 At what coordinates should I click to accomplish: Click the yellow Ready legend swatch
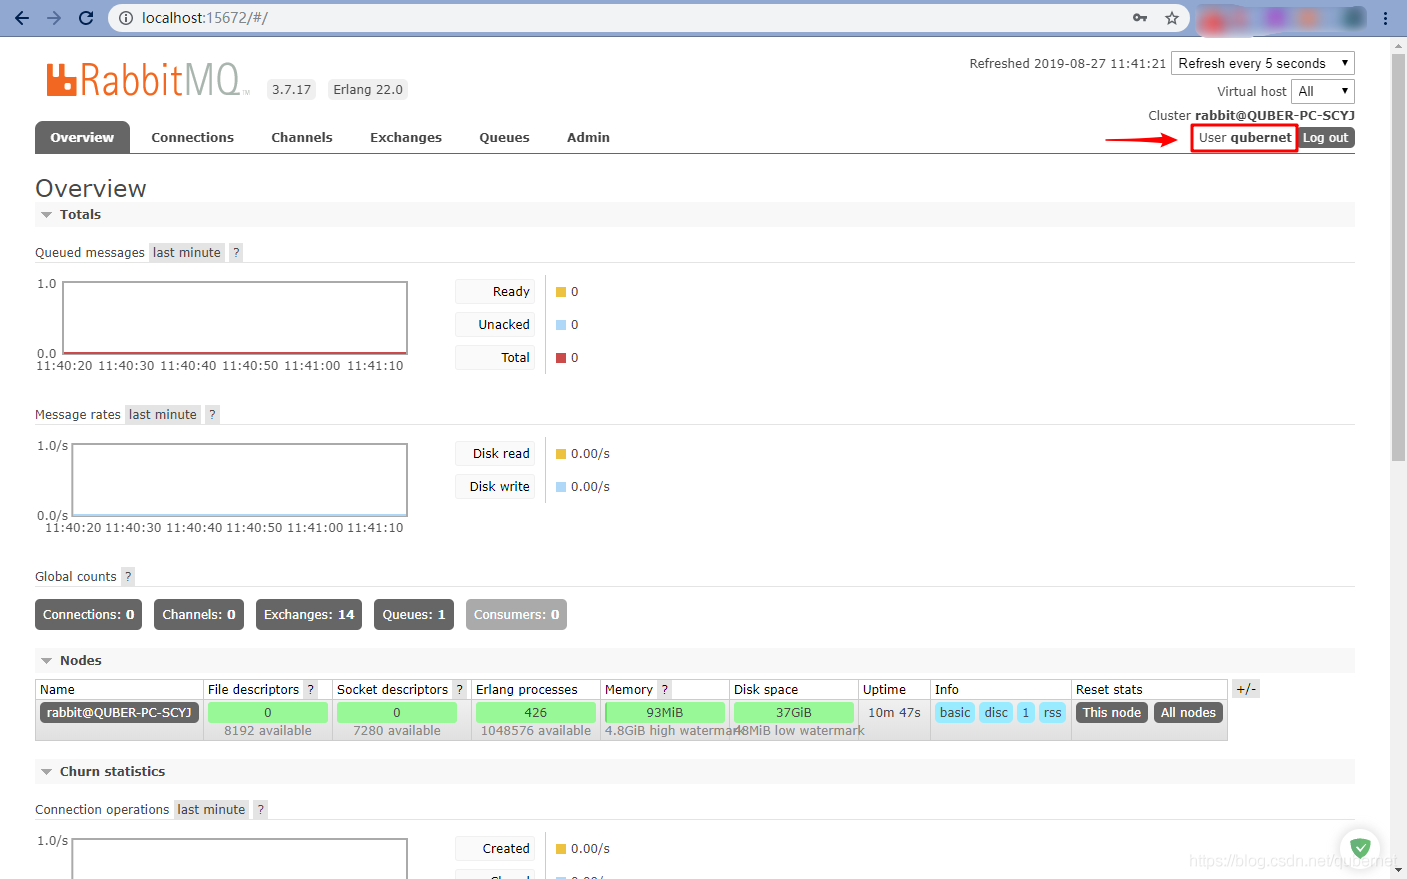(561, 292)
